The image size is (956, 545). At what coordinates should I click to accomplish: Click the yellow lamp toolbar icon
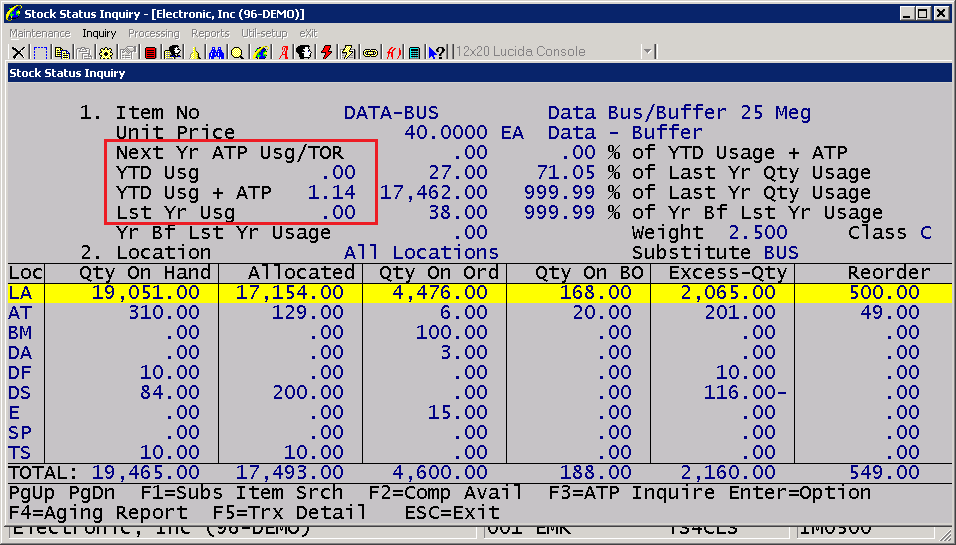pos(194,52)
